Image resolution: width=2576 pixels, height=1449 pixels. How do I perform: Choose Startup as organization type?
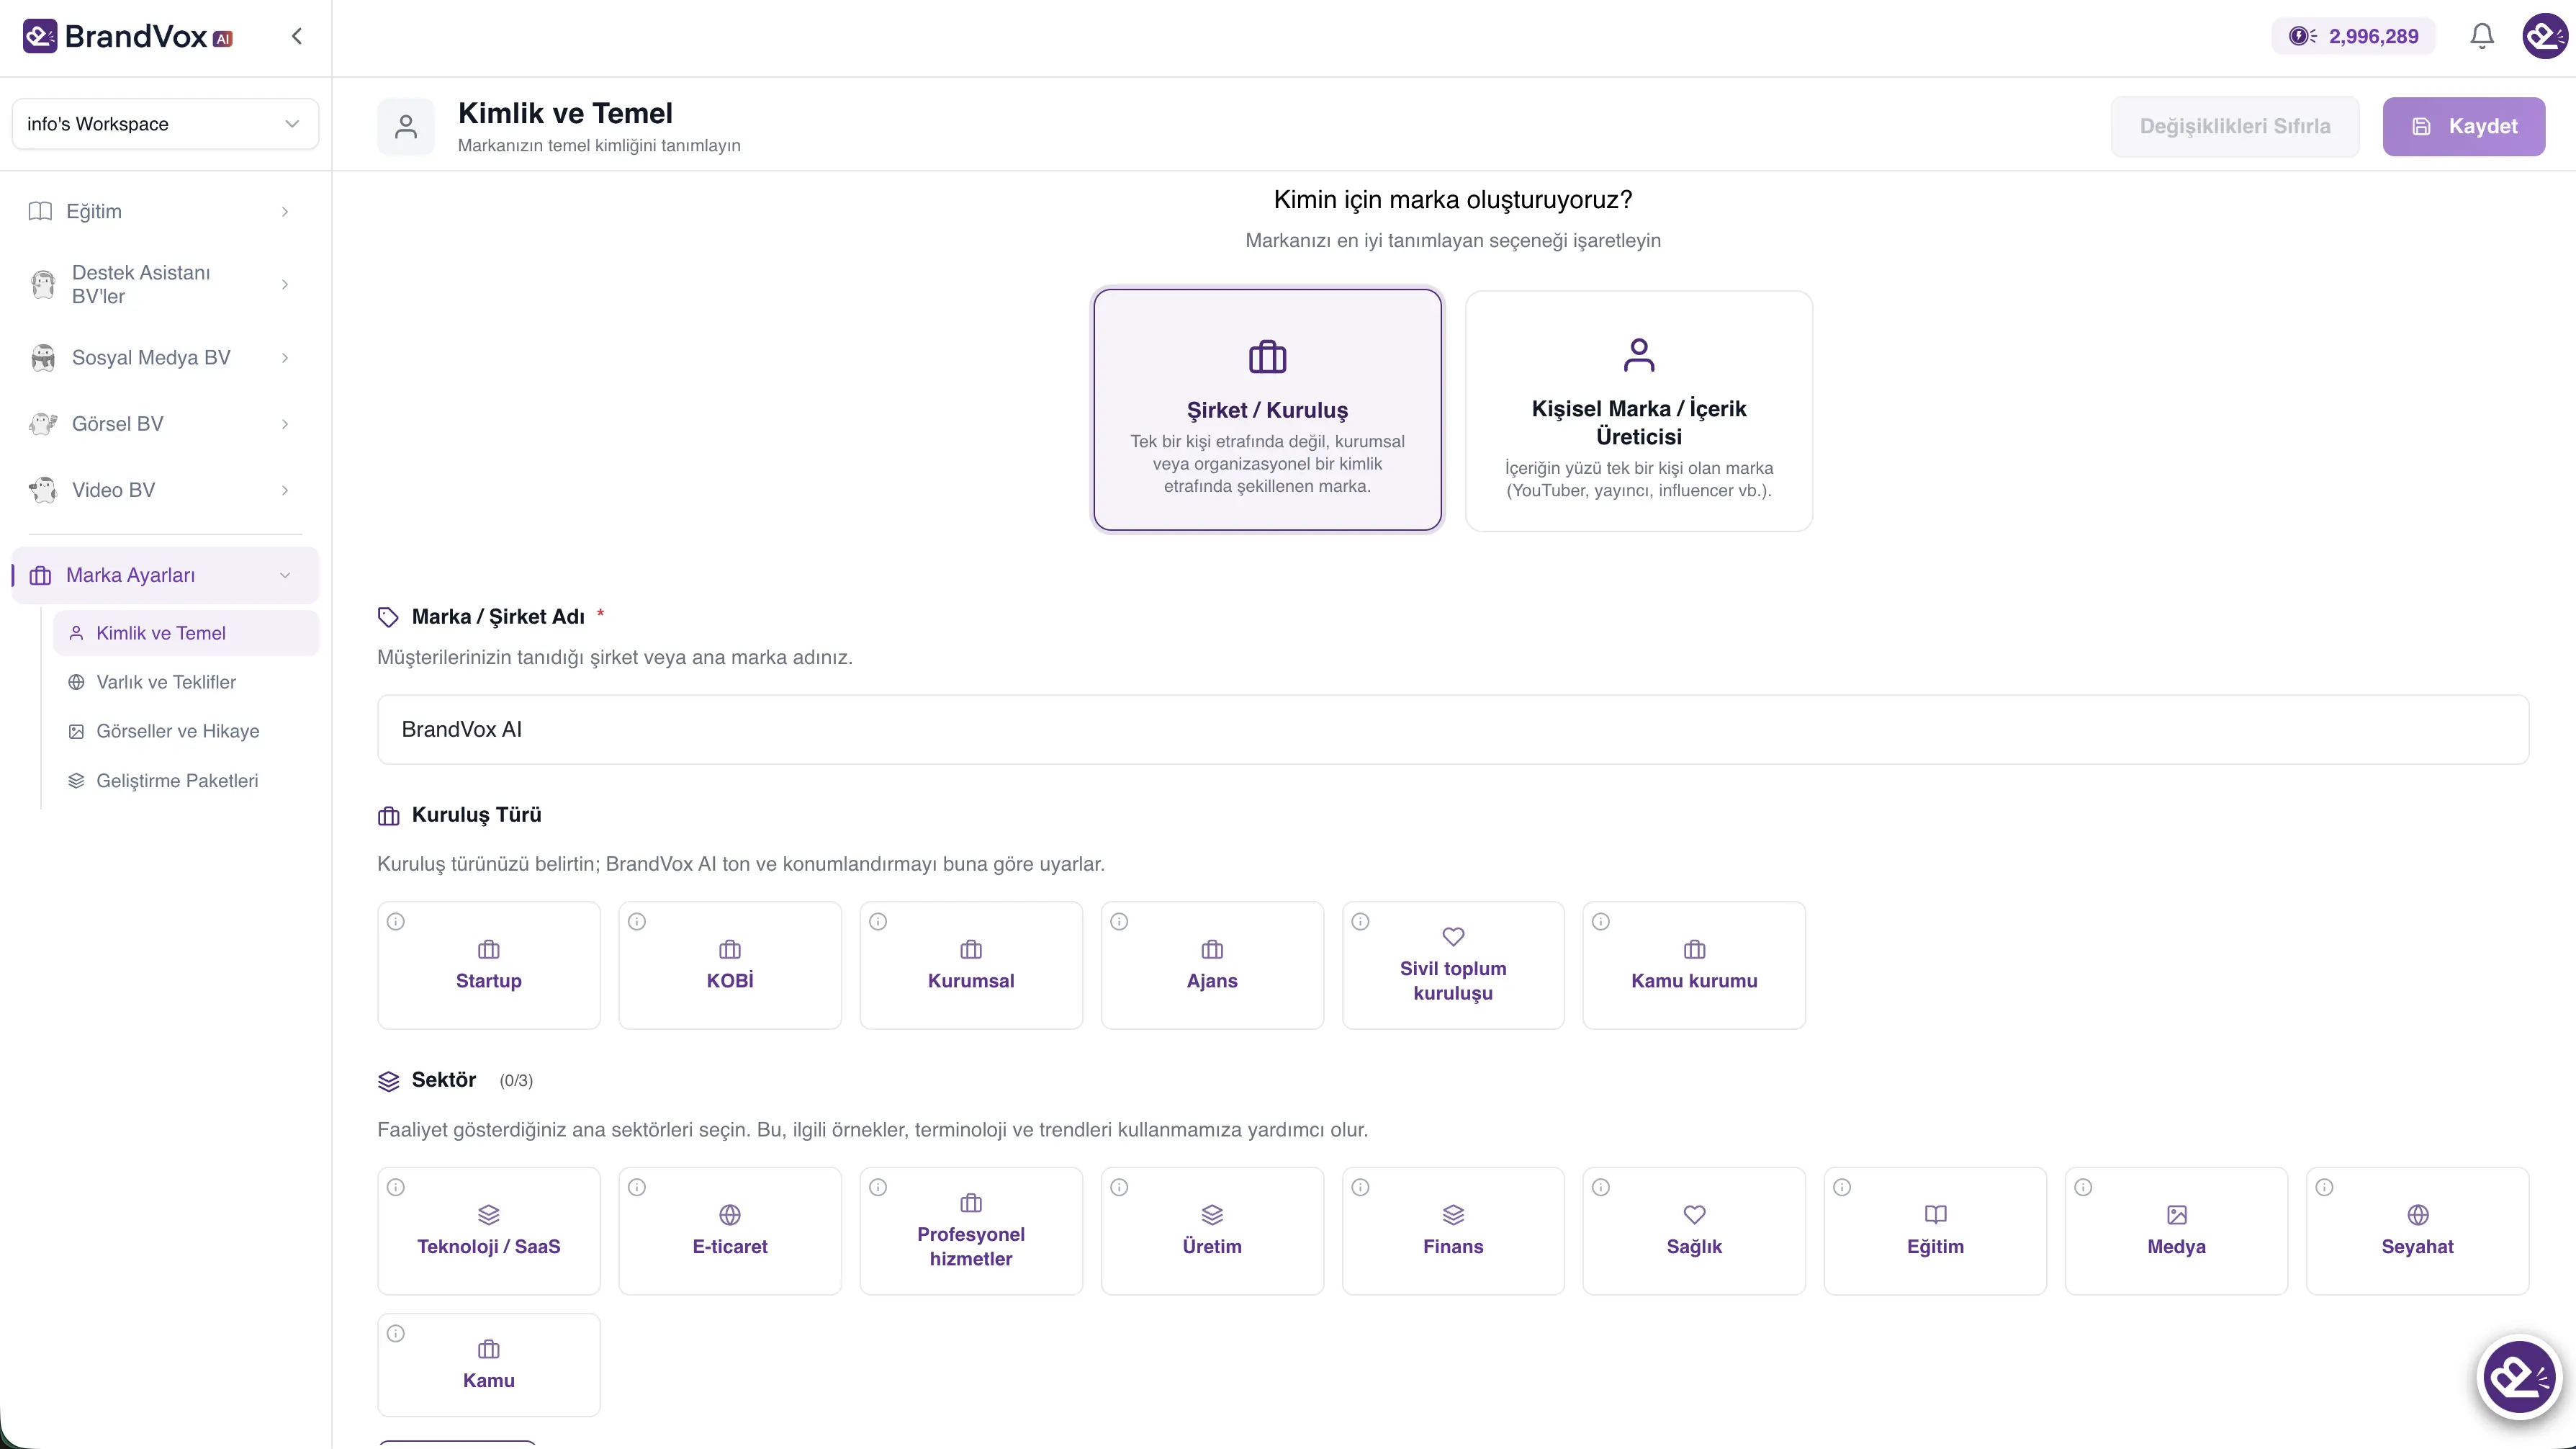click(x=489, y=965)
